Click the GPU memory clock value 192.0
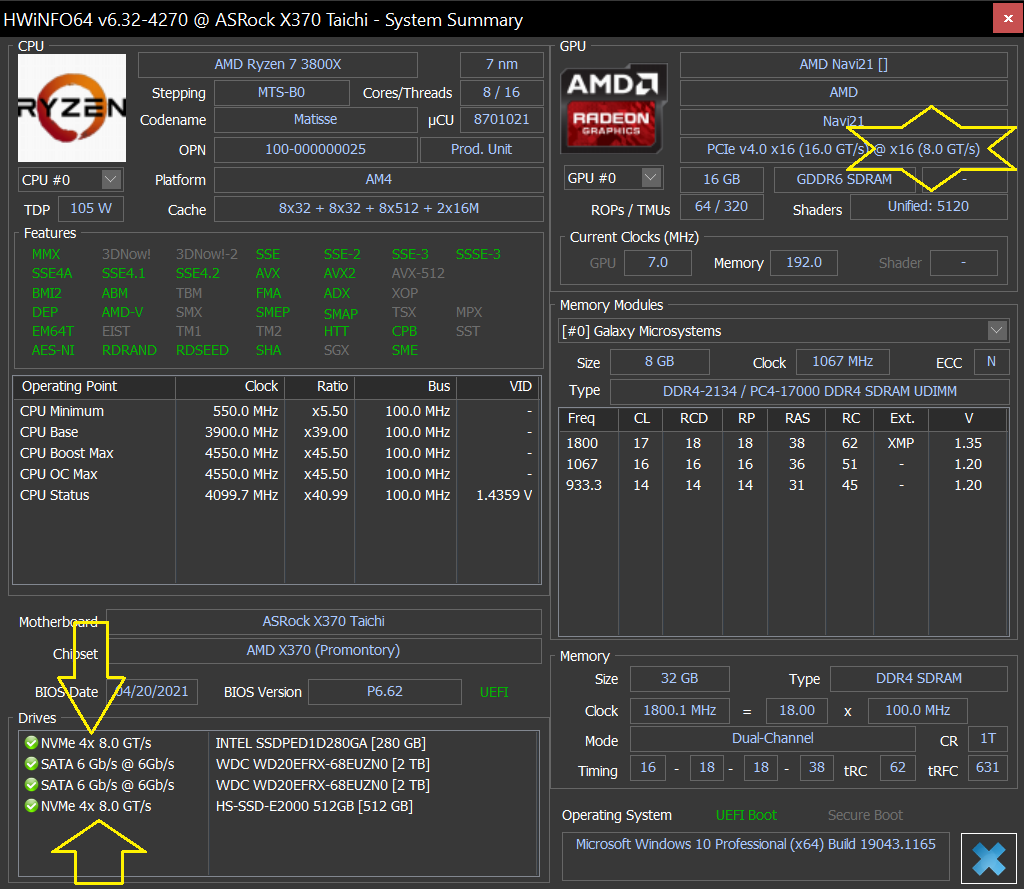The width and height of the screenshot is (1024, 889). [x=804, y=263]
